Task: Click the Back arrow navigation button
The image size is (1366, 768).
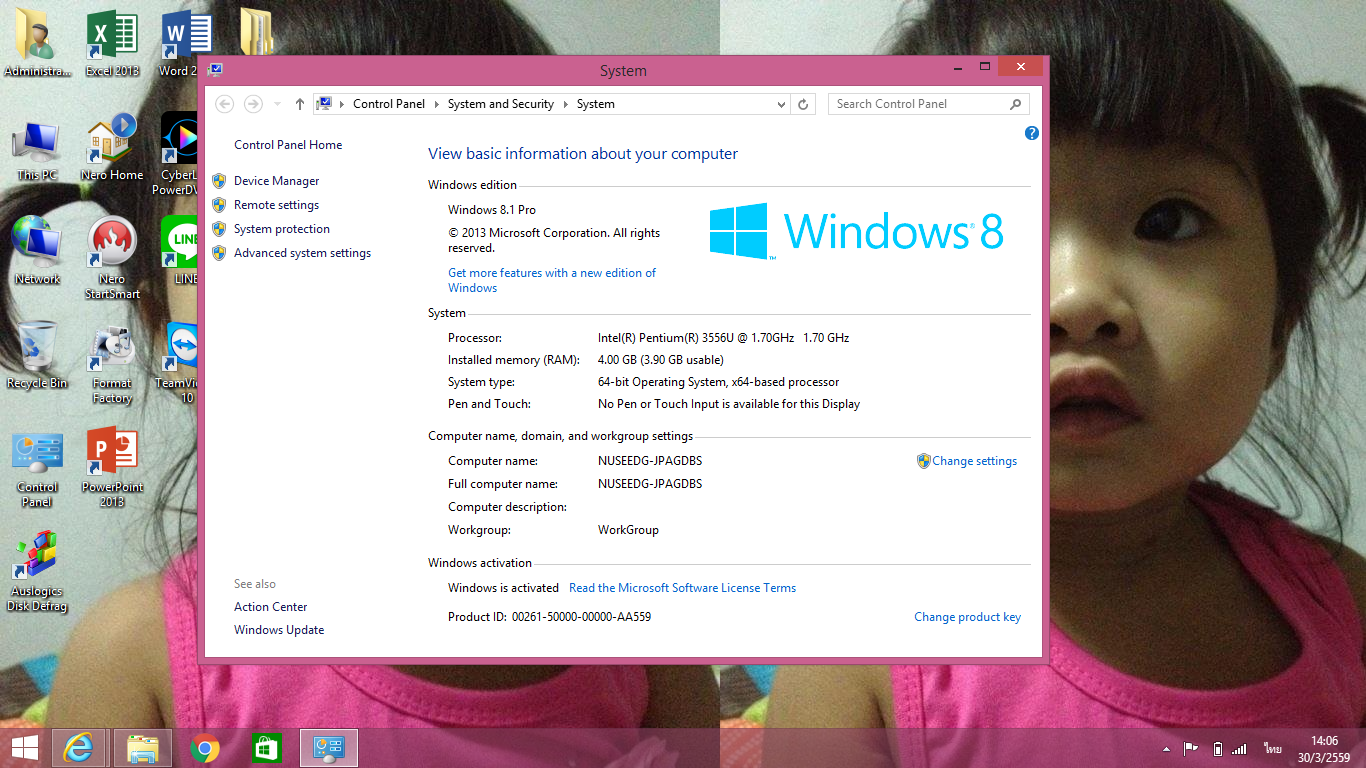Action: pos(225,104)
